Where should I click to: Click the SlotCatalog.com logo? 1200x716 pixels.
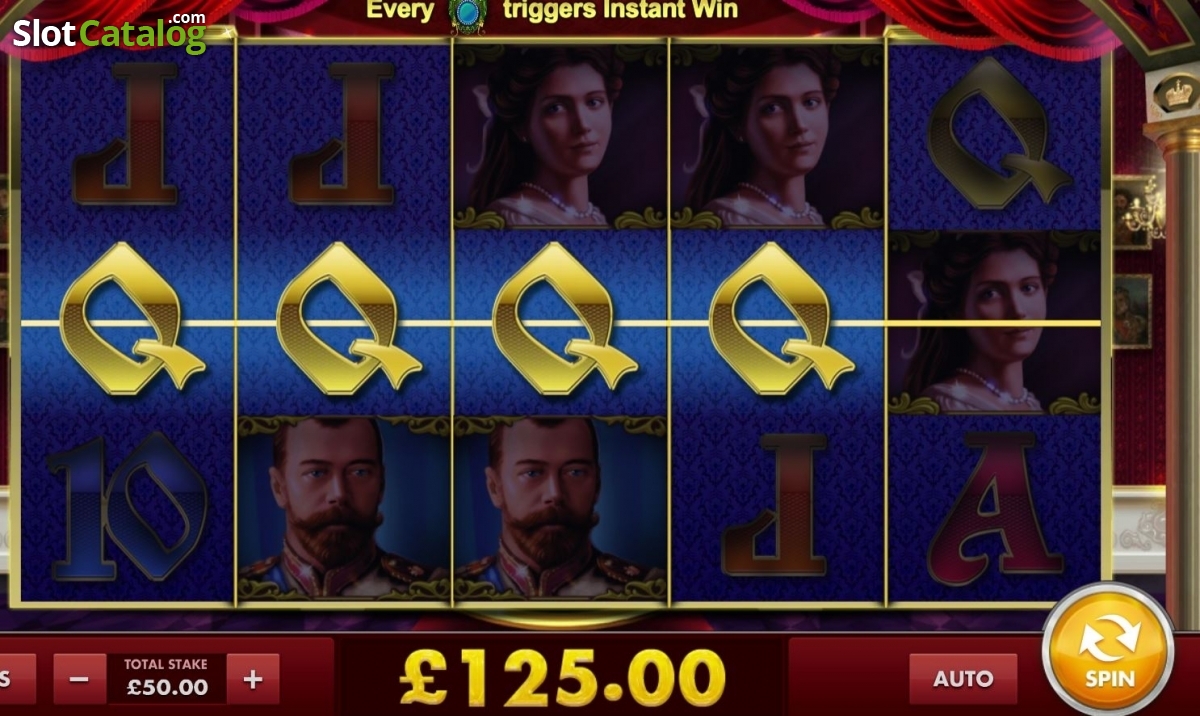click(x=109, y=33)
